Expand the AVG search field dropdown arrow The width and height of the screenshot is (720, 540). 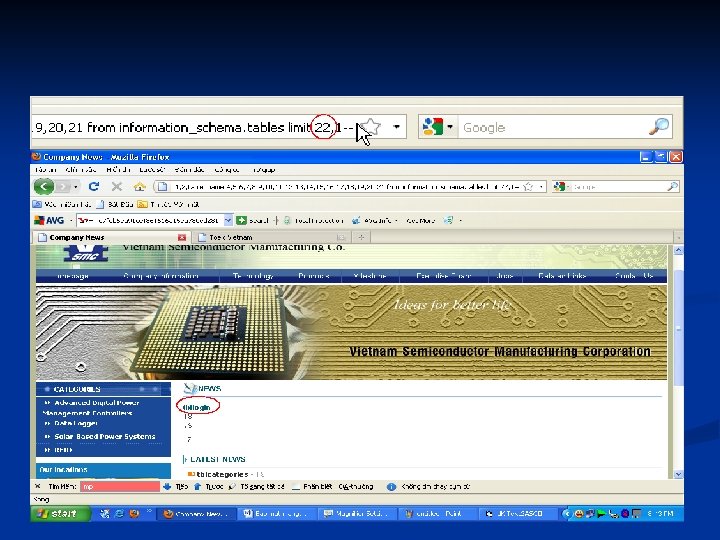pos(228,221)
